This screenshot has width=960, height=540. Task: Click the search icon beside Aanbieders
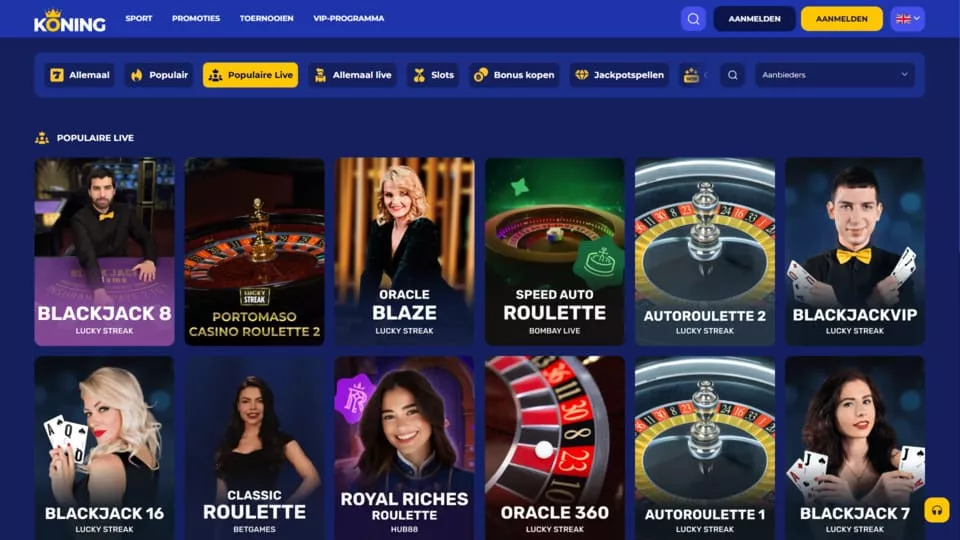click(x=732, y=75)
